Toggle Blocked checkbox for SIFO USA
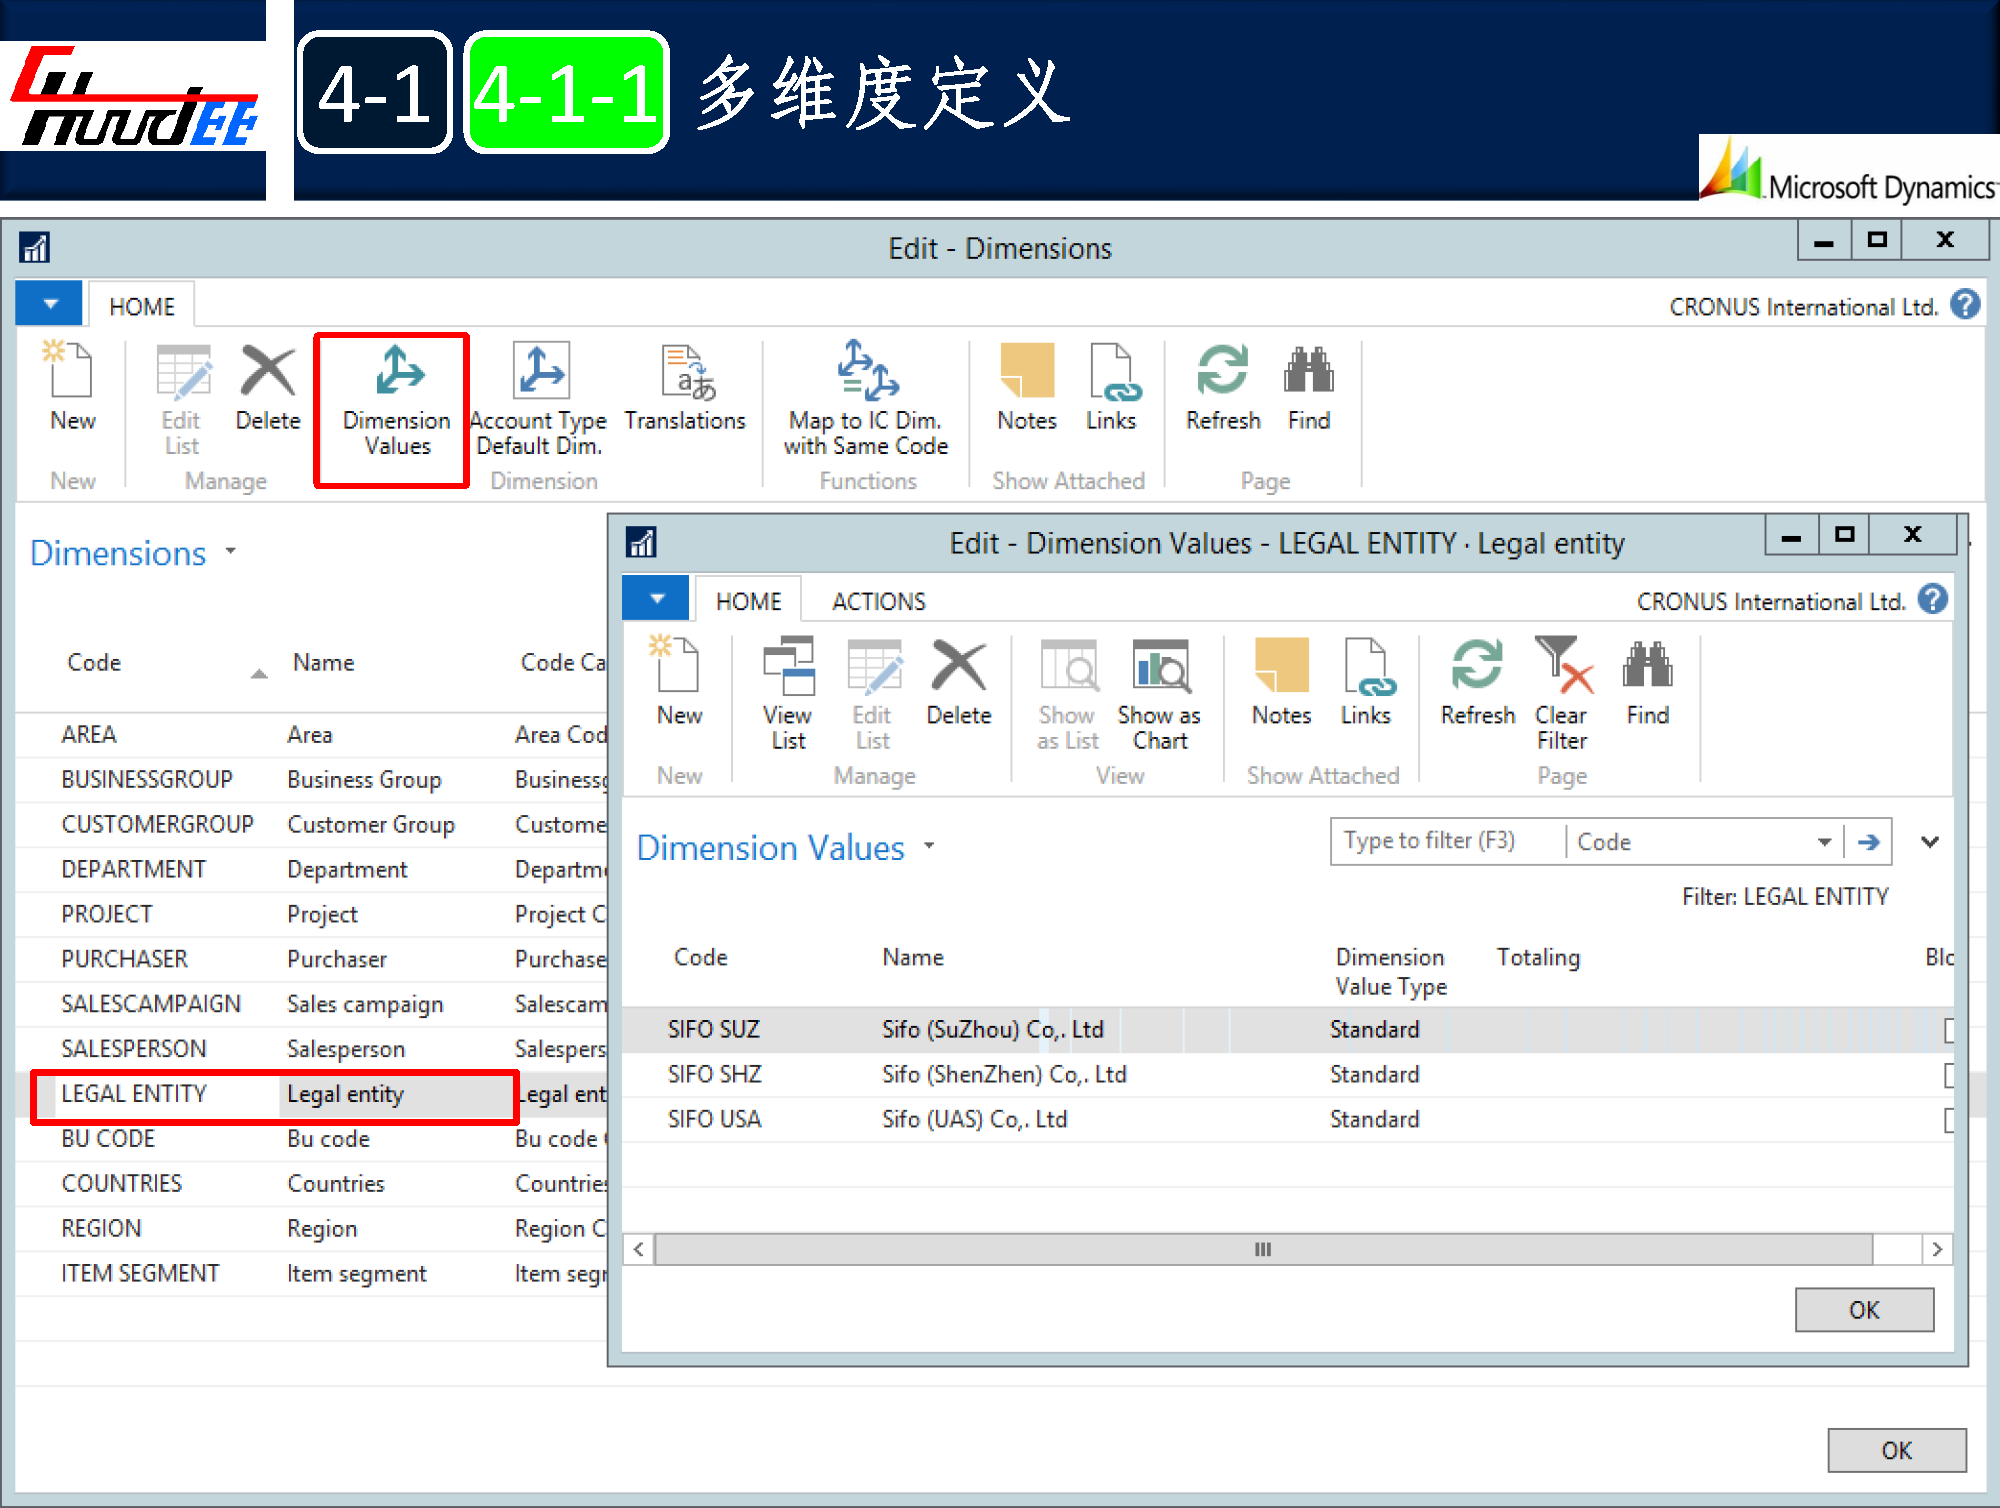 (x=1949, y=1120)
